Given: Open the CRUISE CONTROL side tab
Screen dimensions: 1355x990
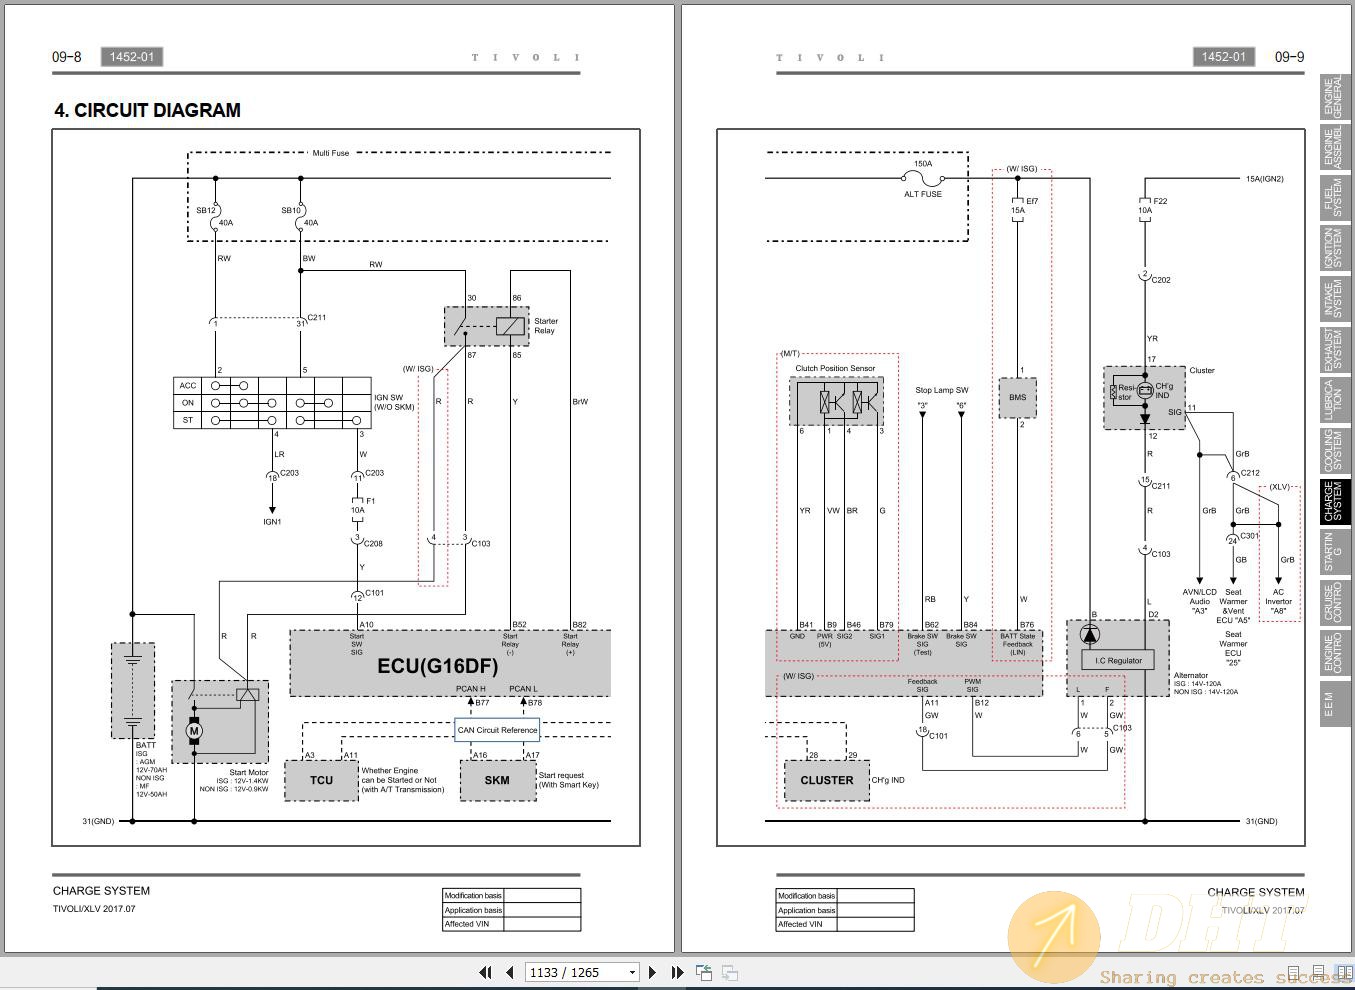Looking at the screenshot, I should [x=1334, y=603].
